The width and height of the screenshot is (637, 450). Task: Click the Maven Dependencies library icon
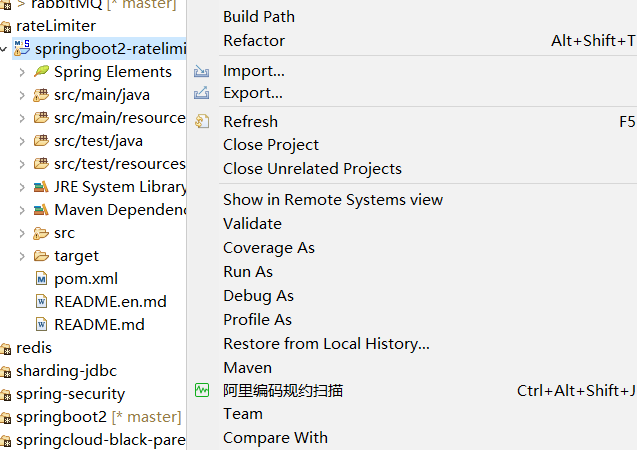(x=41, y=210)
